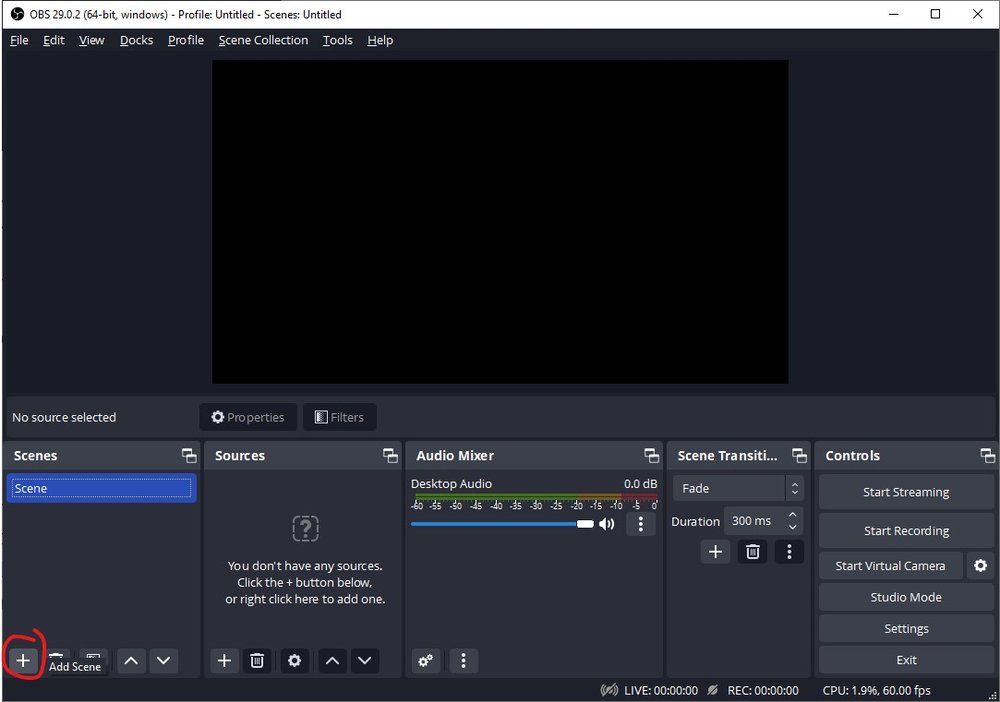This screenshot has width=1000, height=702.
Task: Open source properties gear in Sources panel
Action: coord(294,661)
